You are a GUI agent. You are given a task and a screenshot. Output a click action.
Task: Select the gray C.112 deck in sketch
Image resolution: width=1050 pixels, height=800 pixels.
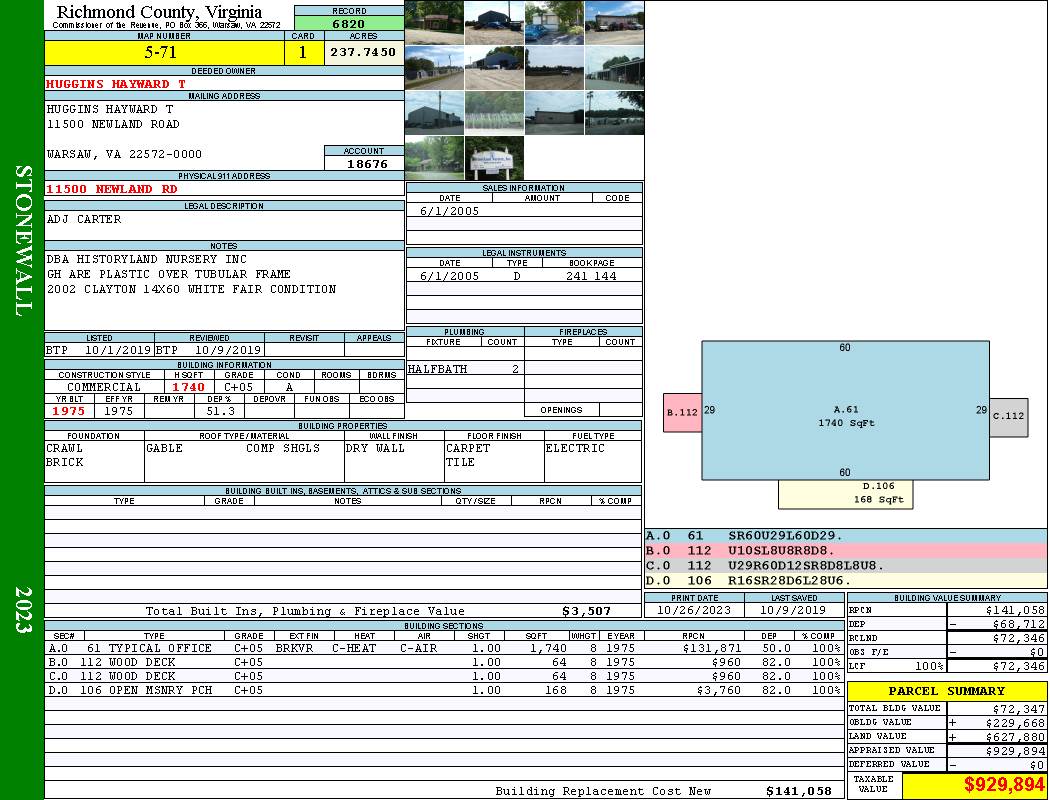click(x=1009, y=416)
